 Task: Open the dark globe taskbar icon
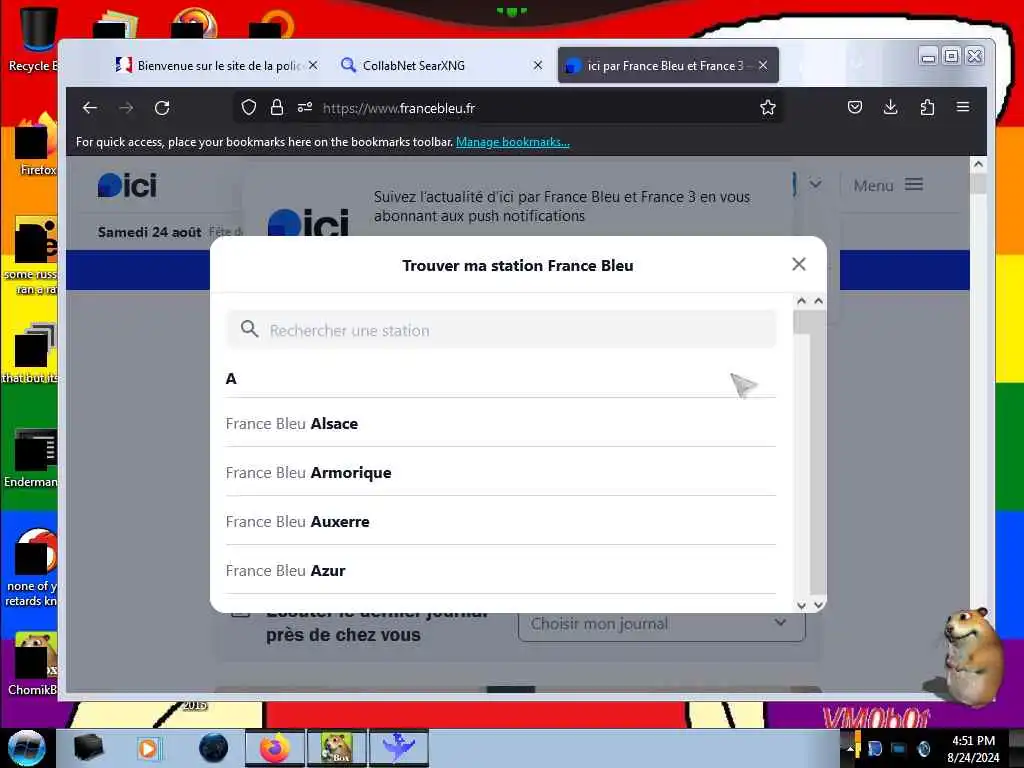pyautogui.click(x=214, y=748)
